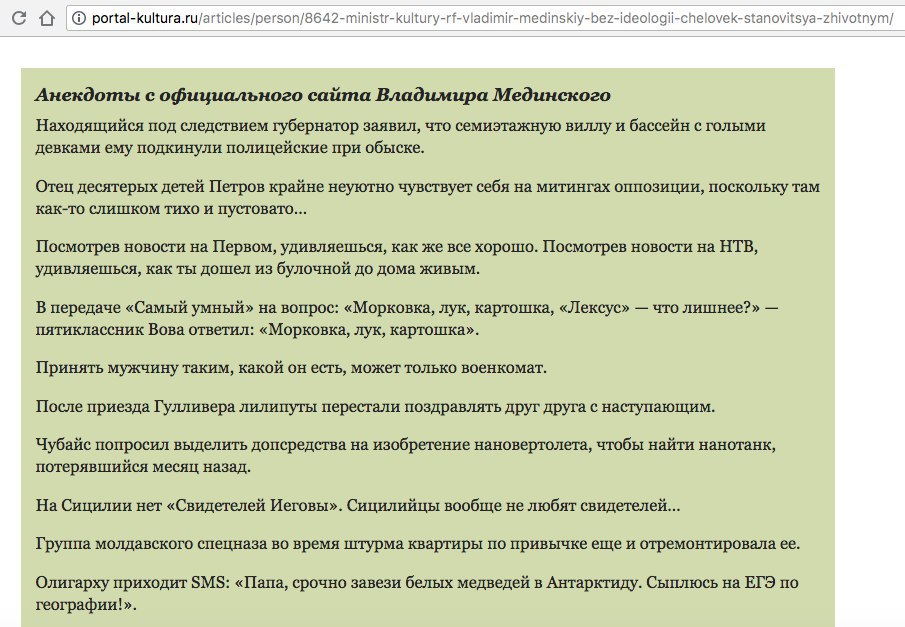
Task: Click the joke starting 'Олигарху приходит SMS'
Action: coord(417,594)
